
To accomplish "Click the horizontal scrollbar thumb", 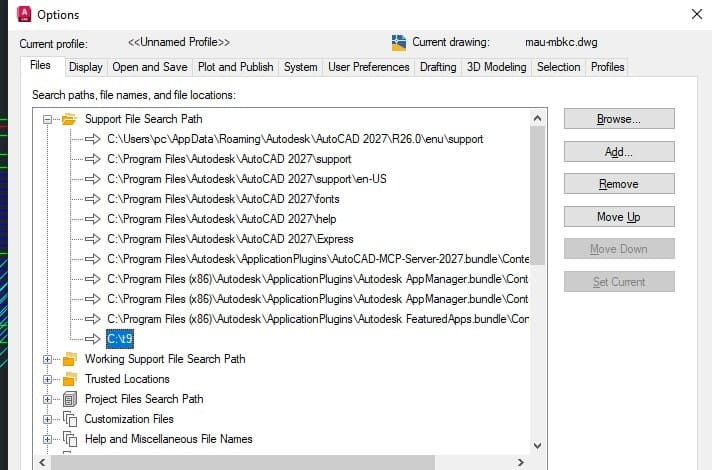I will point(243,463).
